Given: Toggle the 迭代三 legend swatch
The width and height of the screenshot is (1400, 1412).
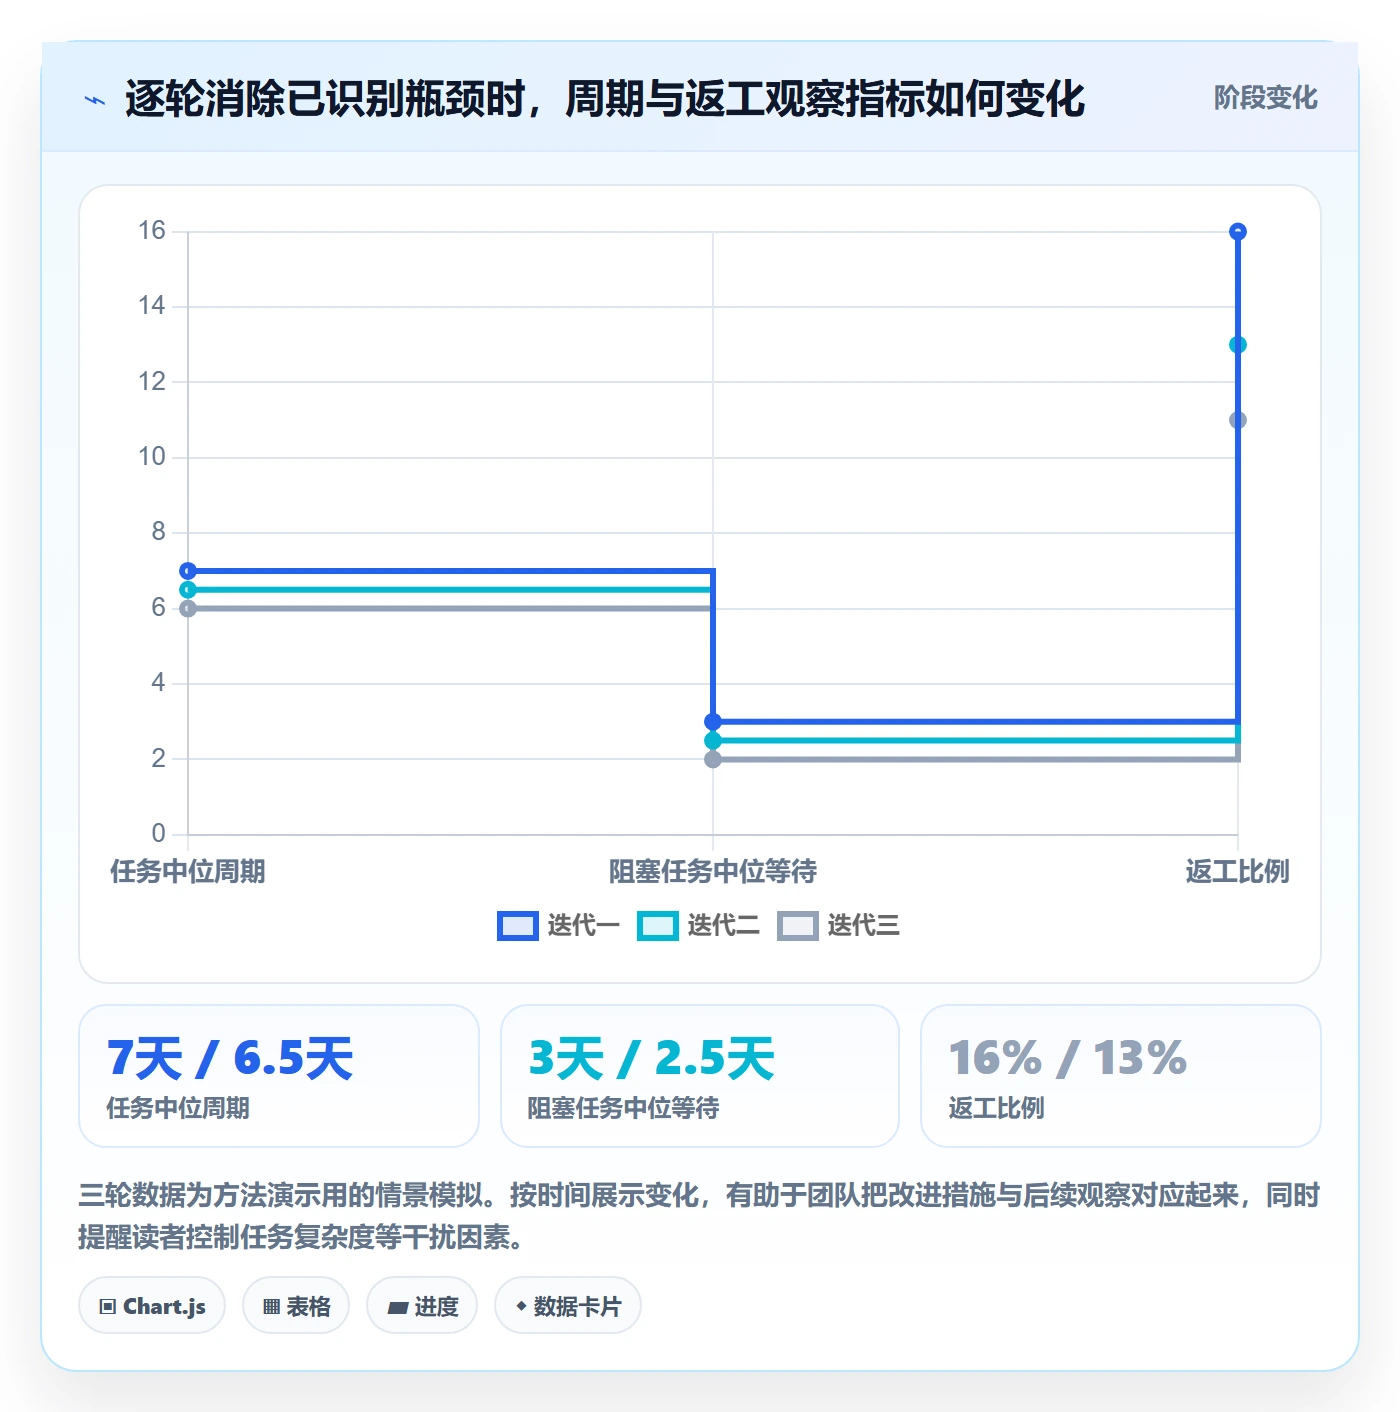Looking at the screenshot, I should (798, 926).
